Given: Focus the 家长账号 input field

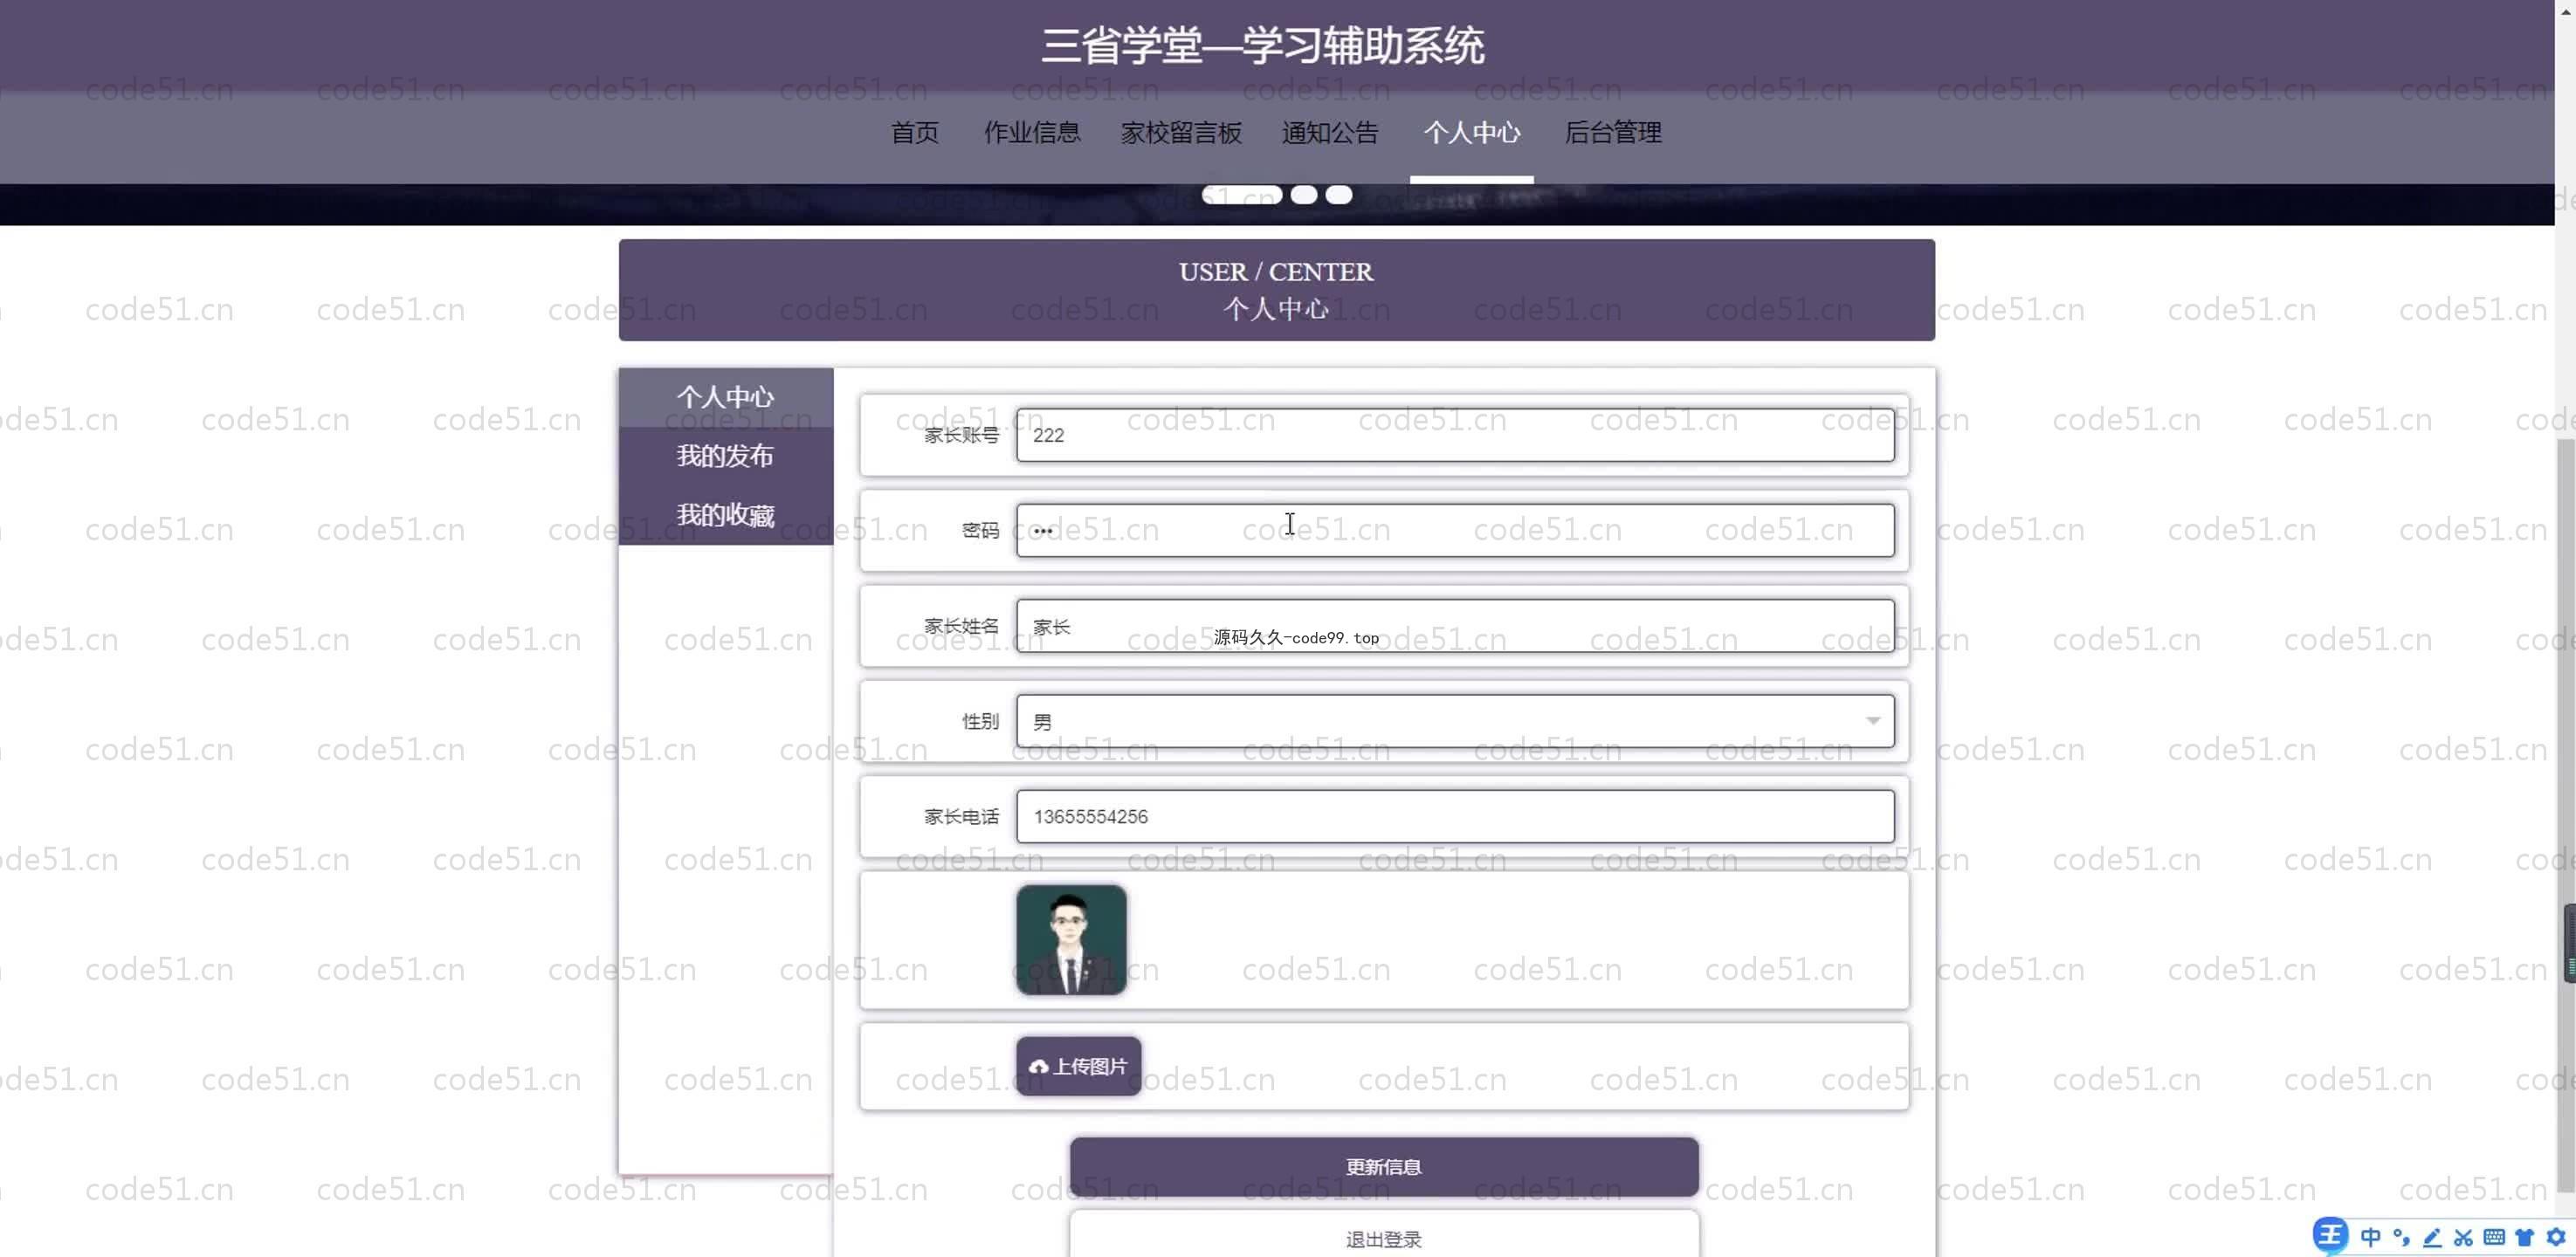Looking at the screenshot, I should tap(1455, 435).
